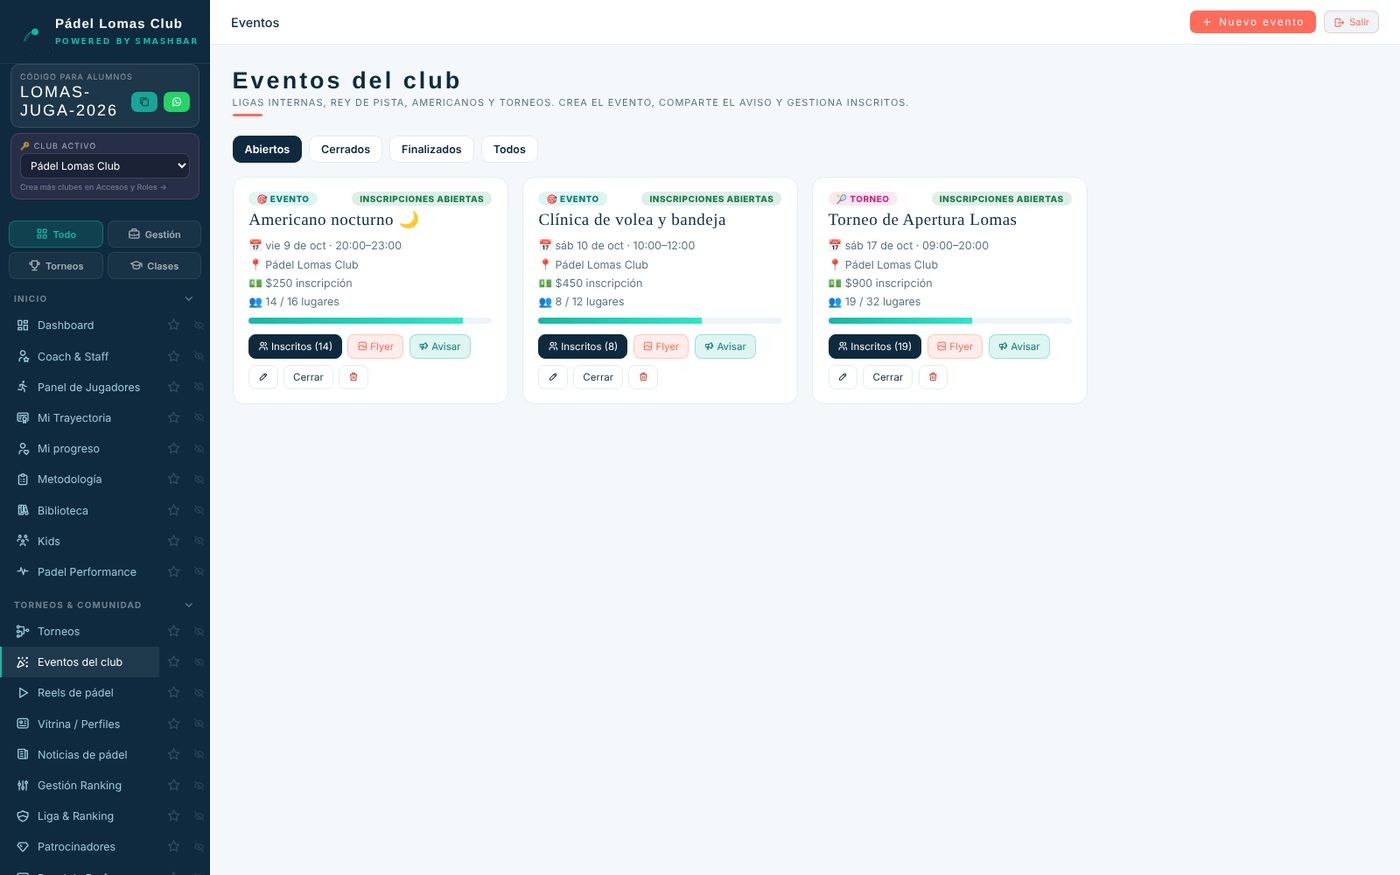Star the Kids sidebar item
1400x875 pixels.
(x=174, y=541)
